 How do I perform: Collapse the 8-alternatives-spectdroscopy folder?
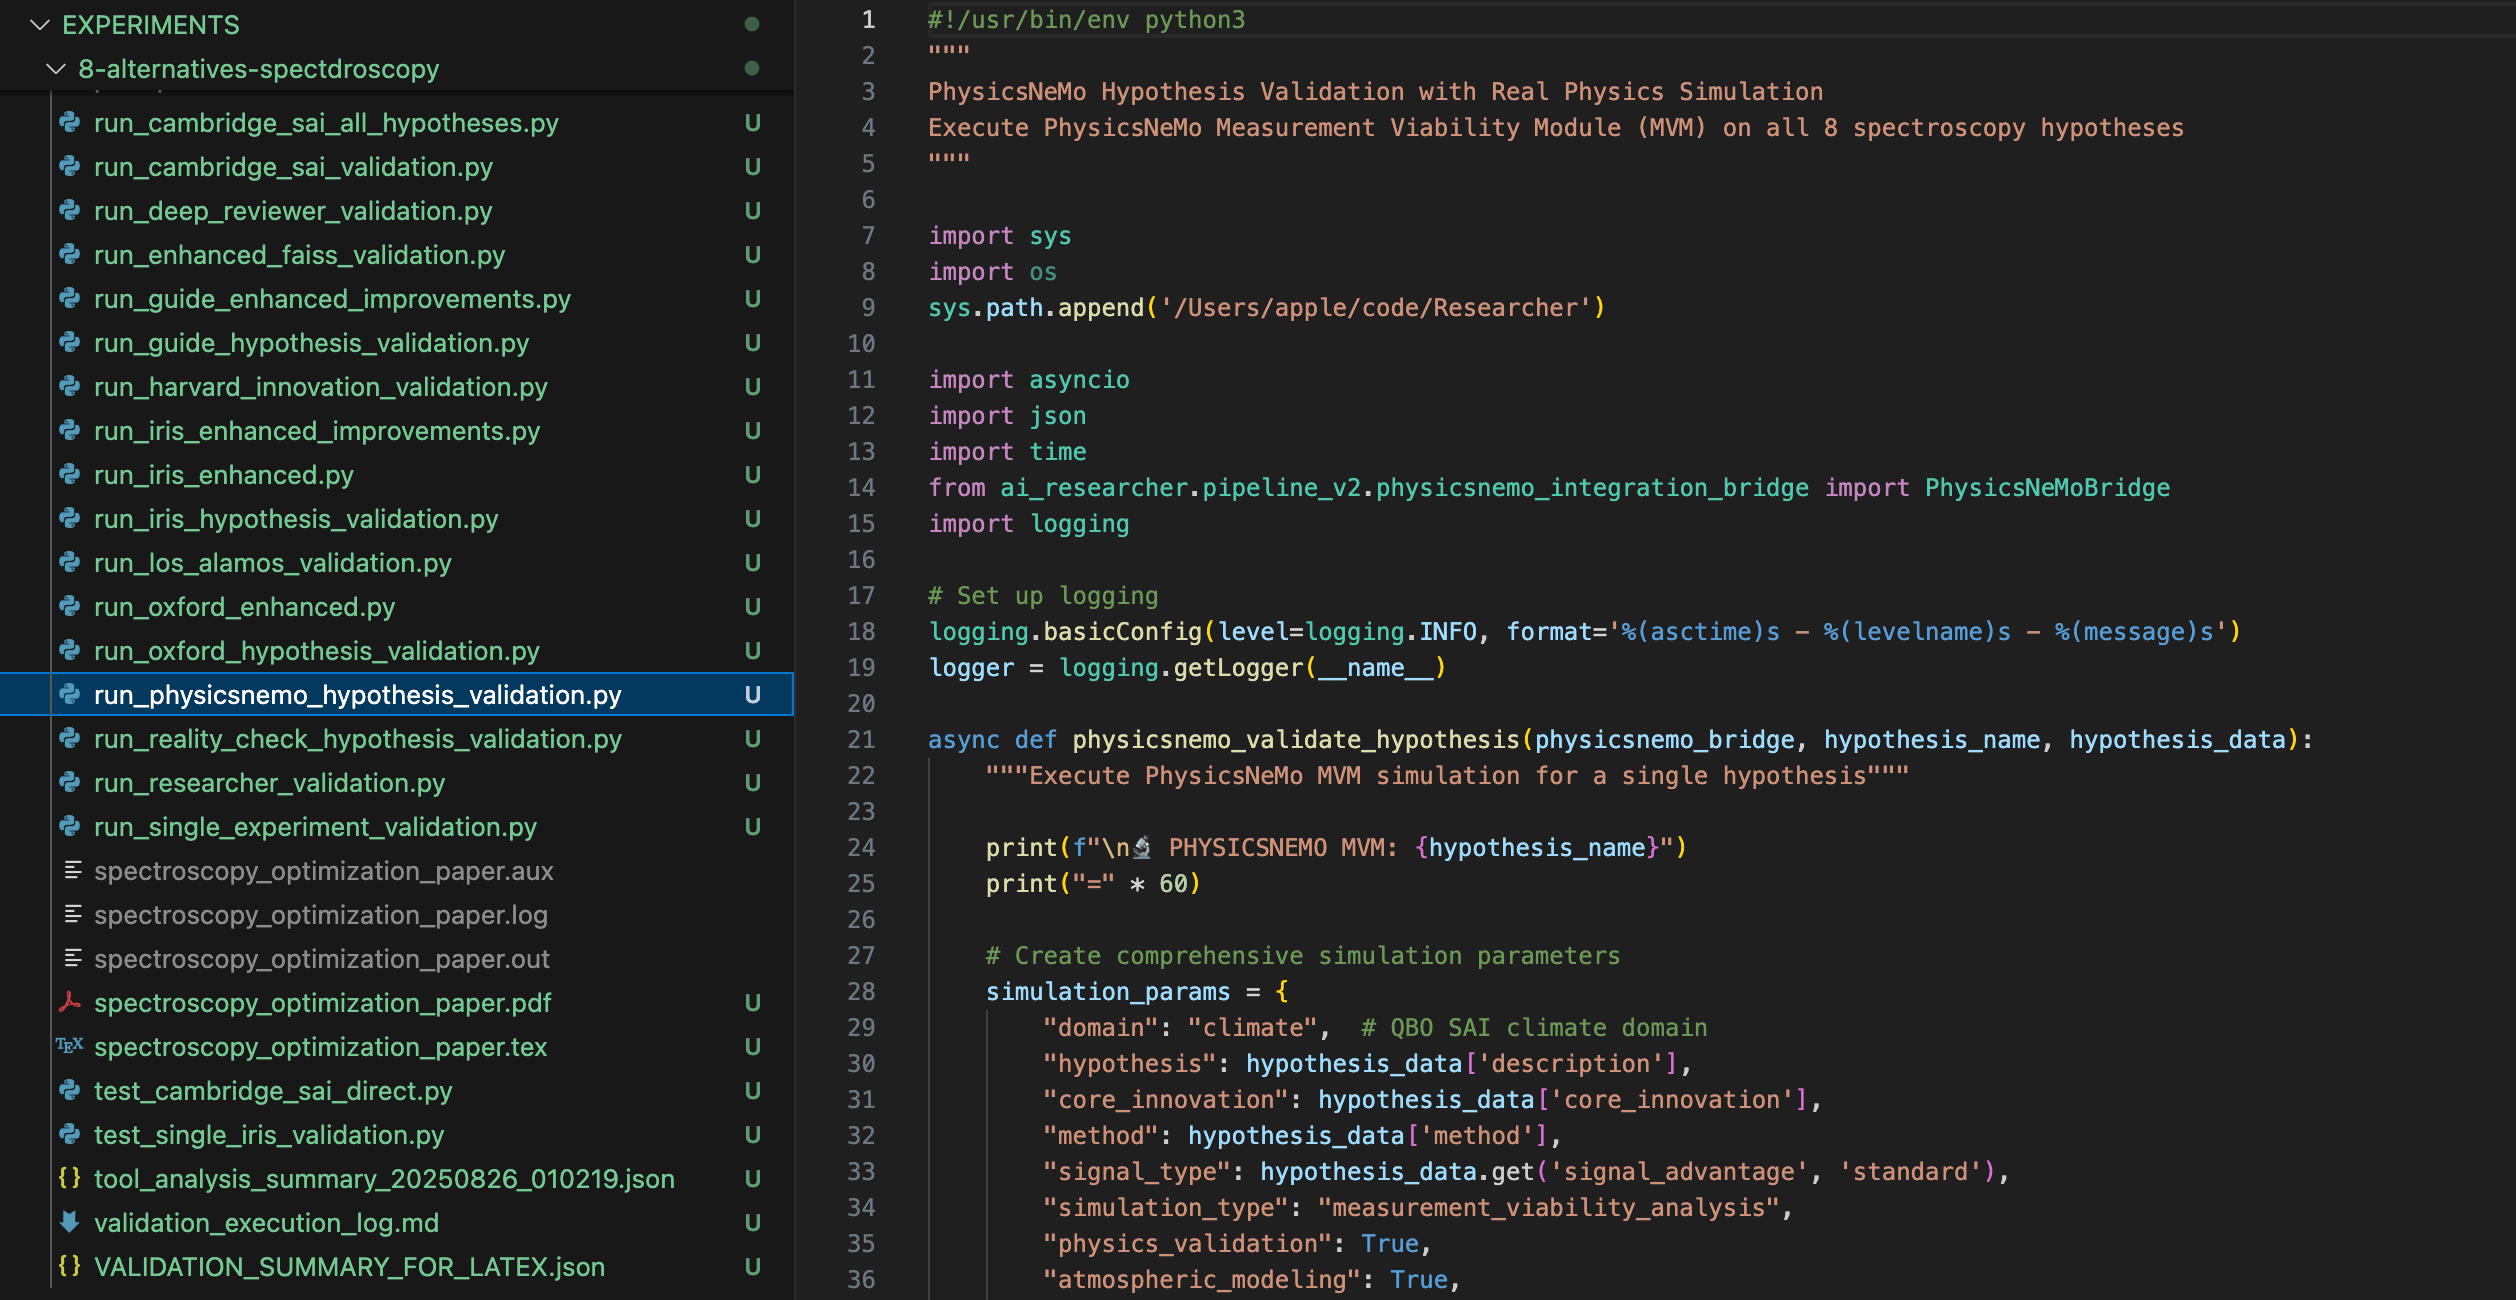pyautogui.click(x=55, y=69)
